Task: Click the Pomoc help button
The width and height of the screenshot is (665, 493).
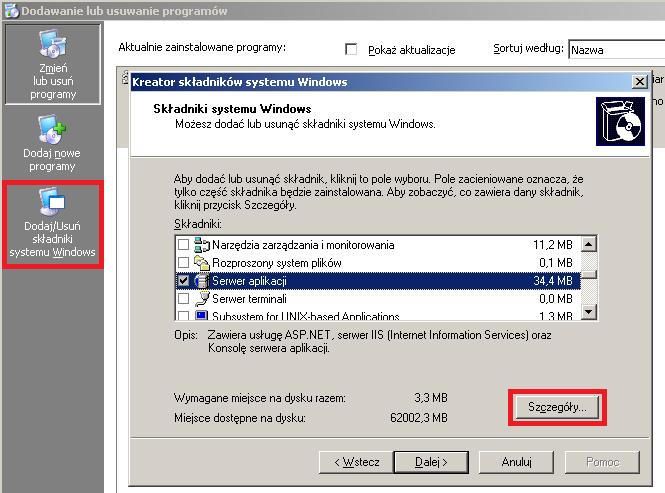Action: coord(602,462)
